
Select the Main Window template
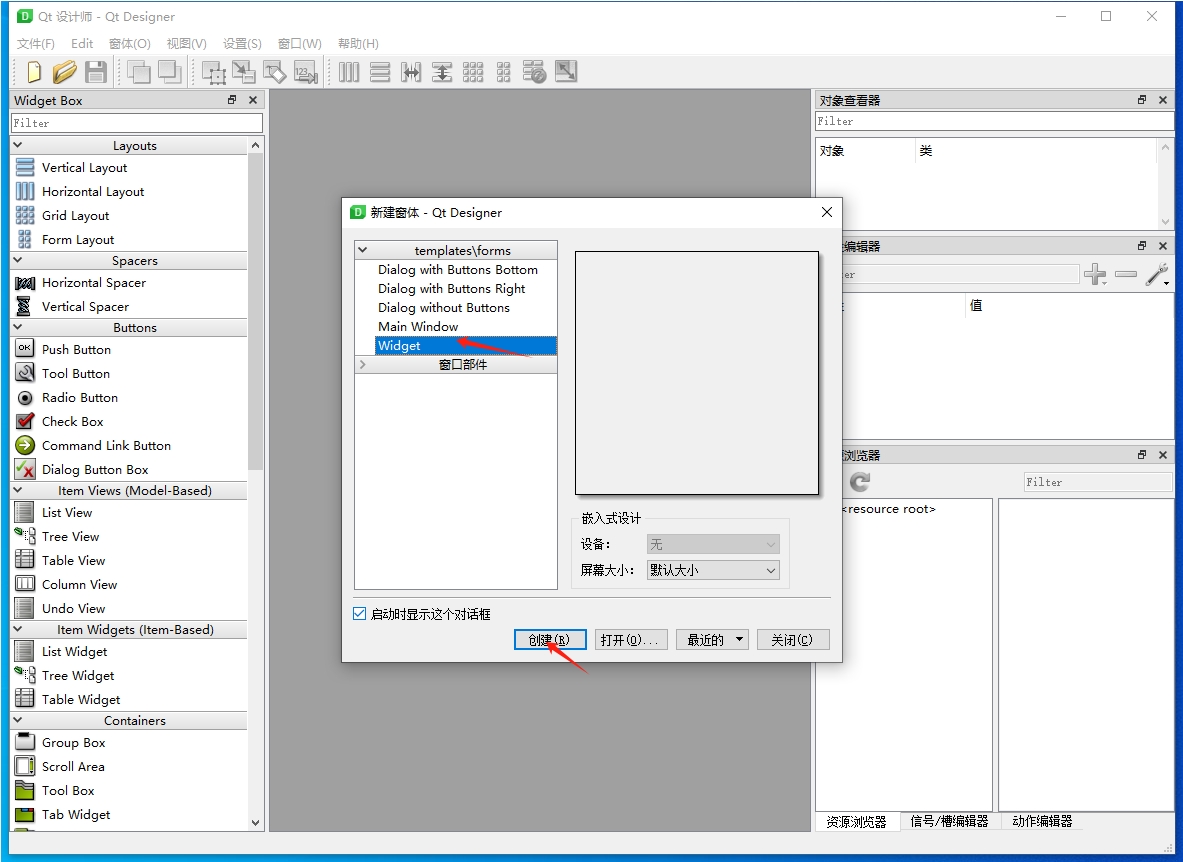418,326
